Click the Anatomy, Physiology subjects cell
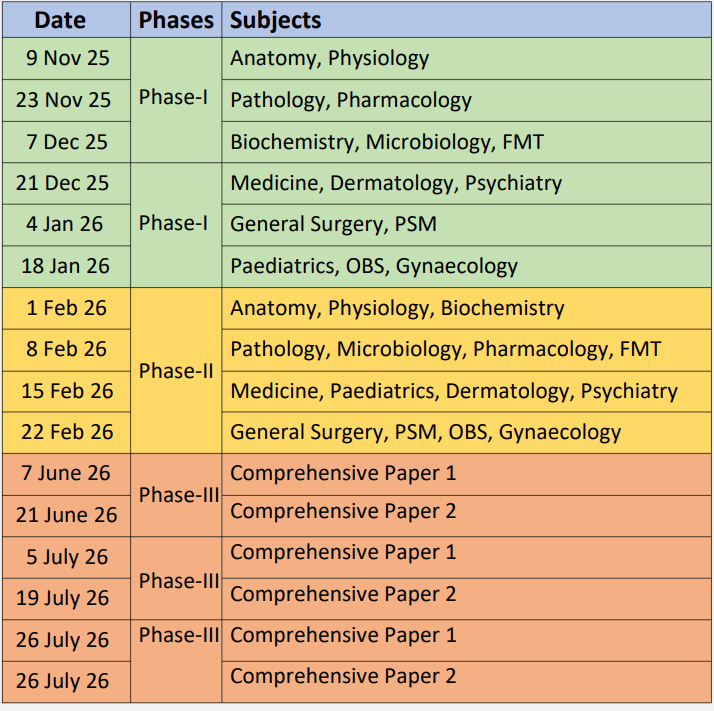 tap(329, 58)
